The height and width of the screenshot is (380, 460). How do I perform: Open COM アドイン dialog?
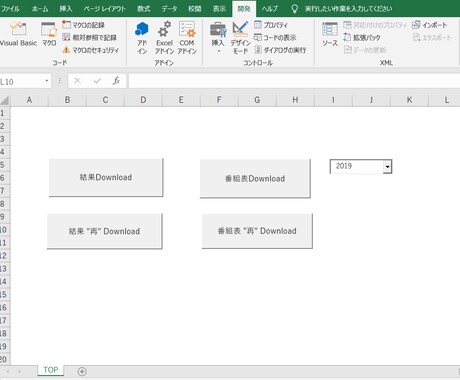tap(187, 37)
